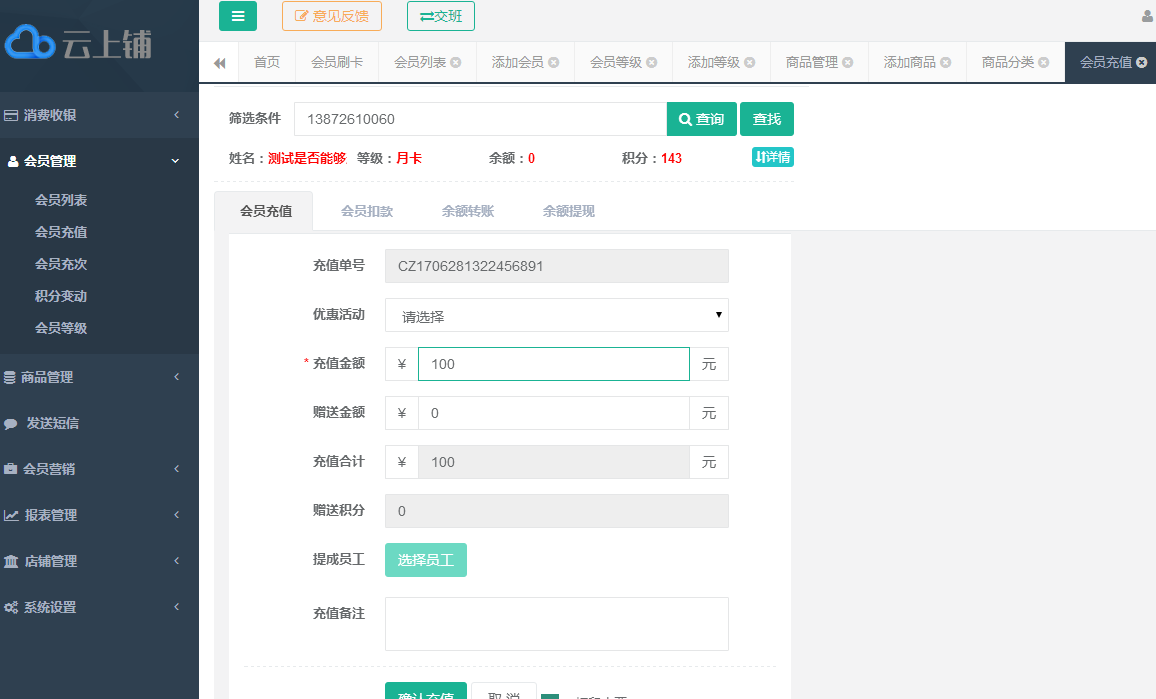
Task: Open the 优惠活动 dropdown
Action: click(x=556, y=315)
